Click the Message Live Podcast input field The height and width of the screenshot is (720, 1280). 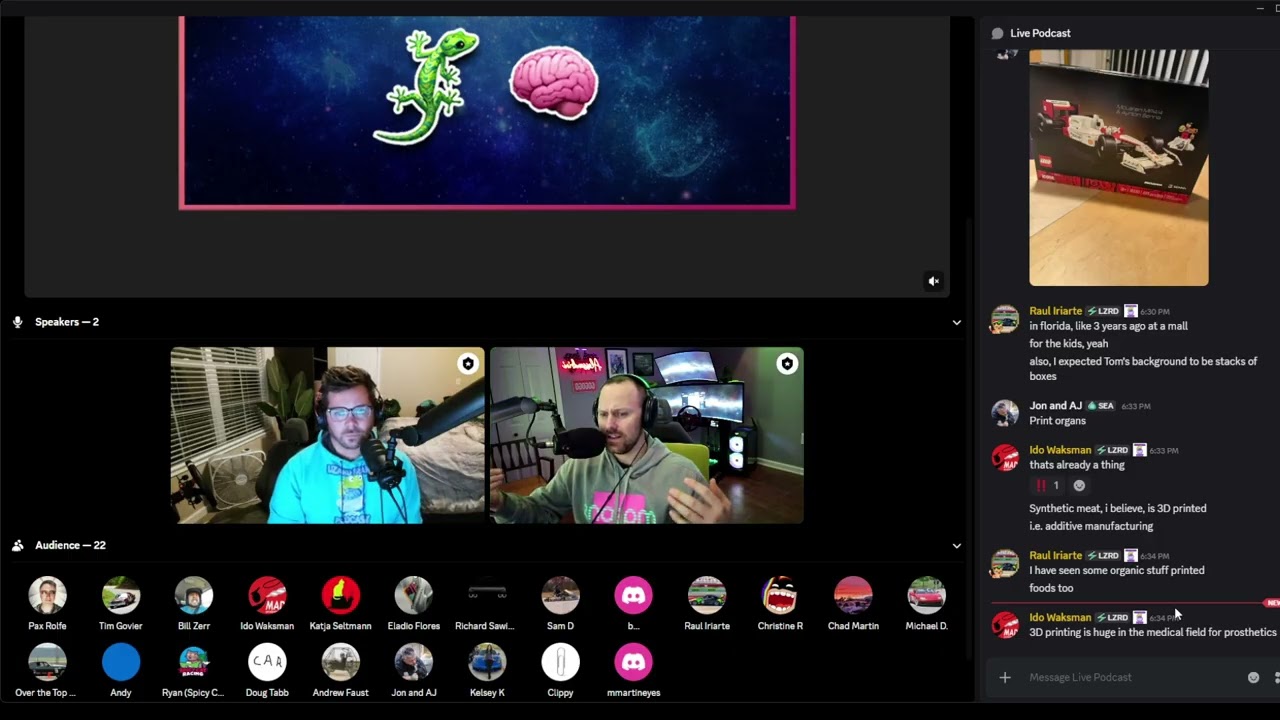(1135, 678)
